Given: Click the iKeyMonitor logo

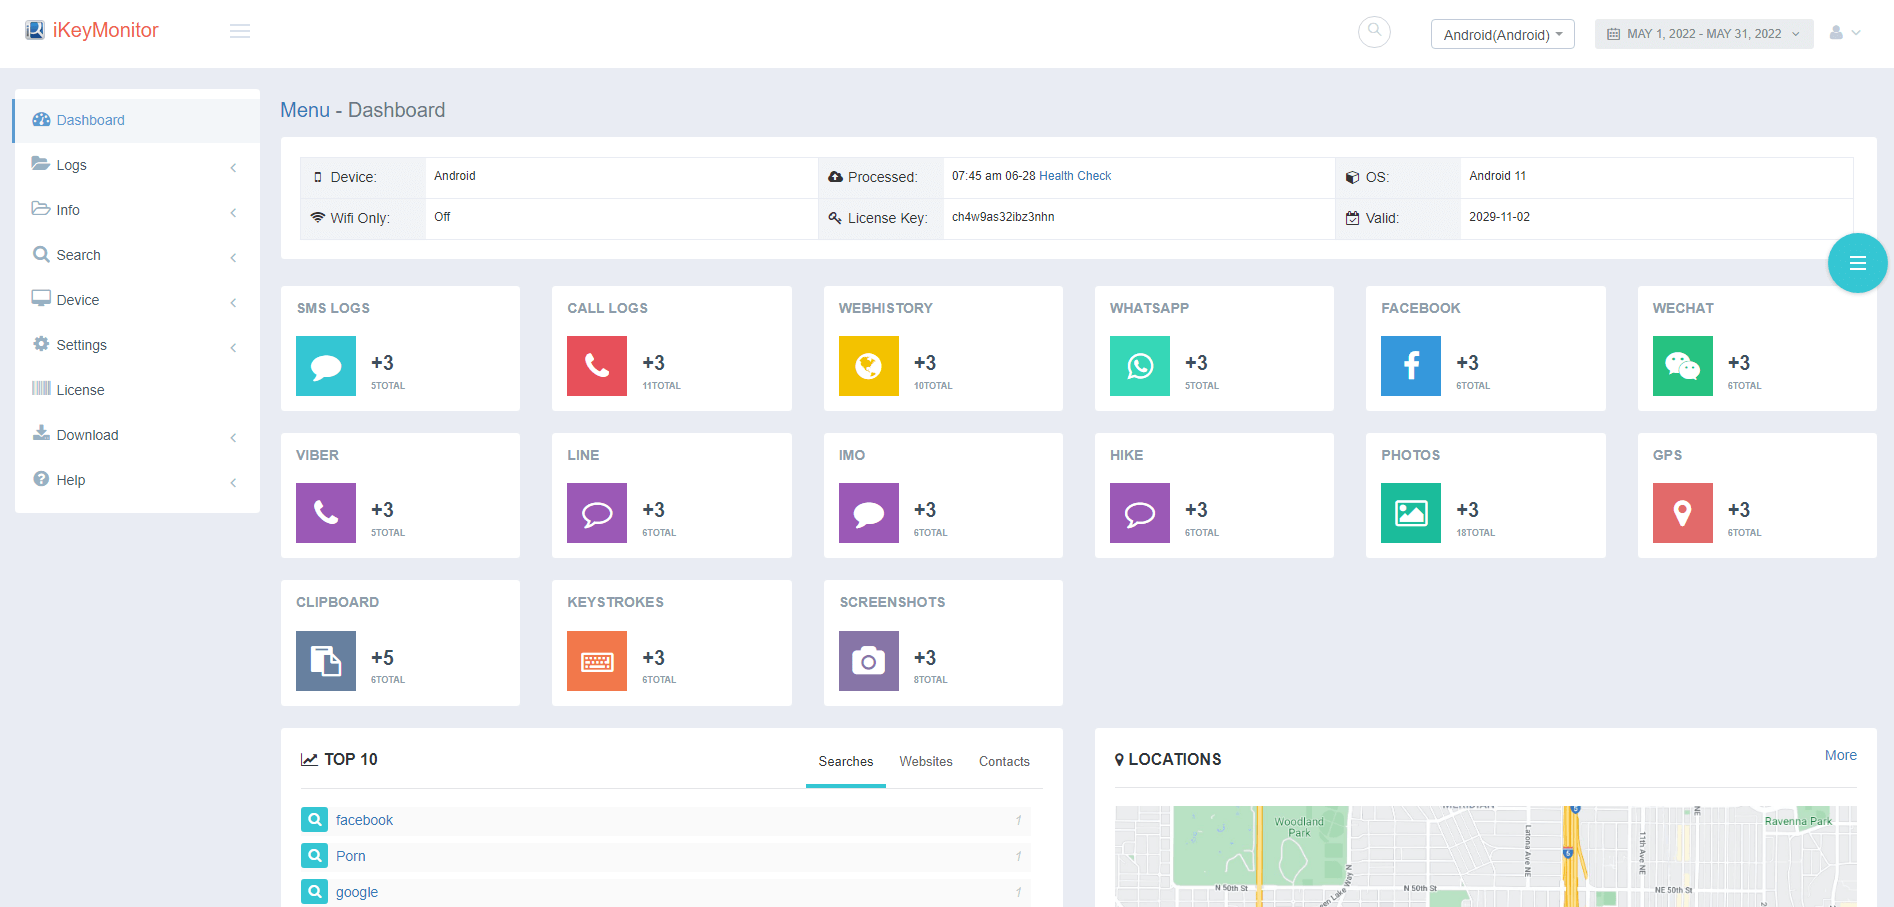Looking at the screenshot, I should [x=92, y=30].
